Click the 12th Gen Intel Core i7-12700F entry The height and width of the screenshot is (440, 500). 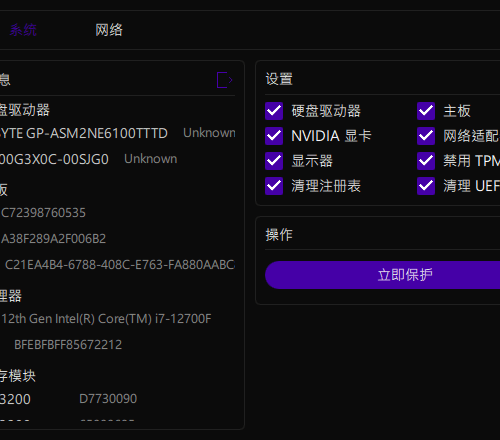[x=106, y=319]
